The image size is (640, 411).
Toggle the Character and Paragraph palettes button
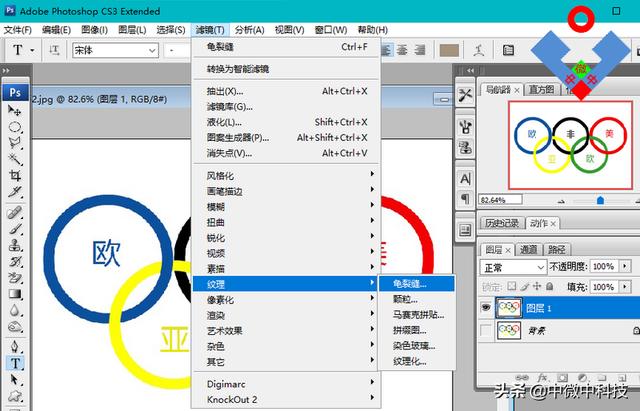pos(508,50)
